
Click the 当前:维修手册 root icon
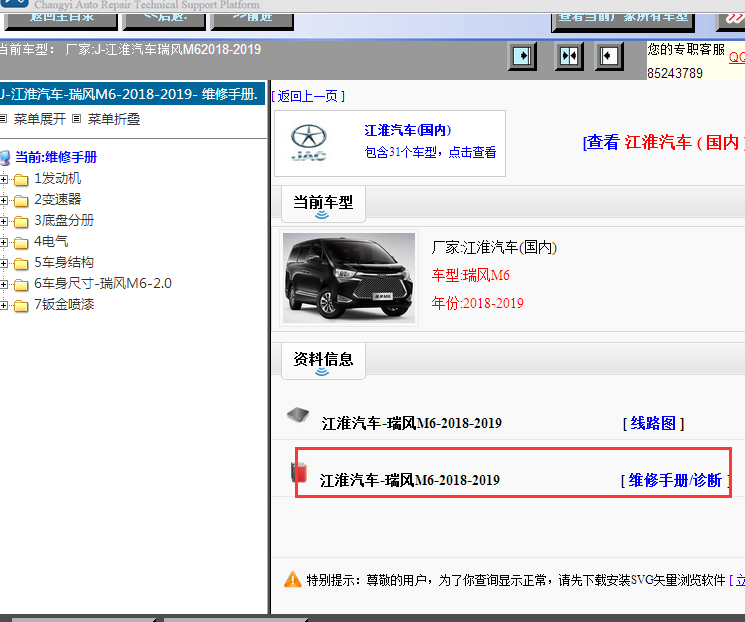click(5, 157)
